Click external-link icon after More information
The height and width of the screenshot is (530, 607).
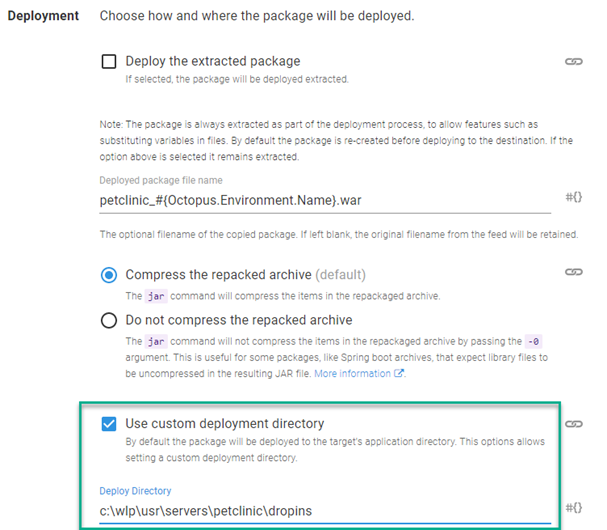(x=400, y=374)
